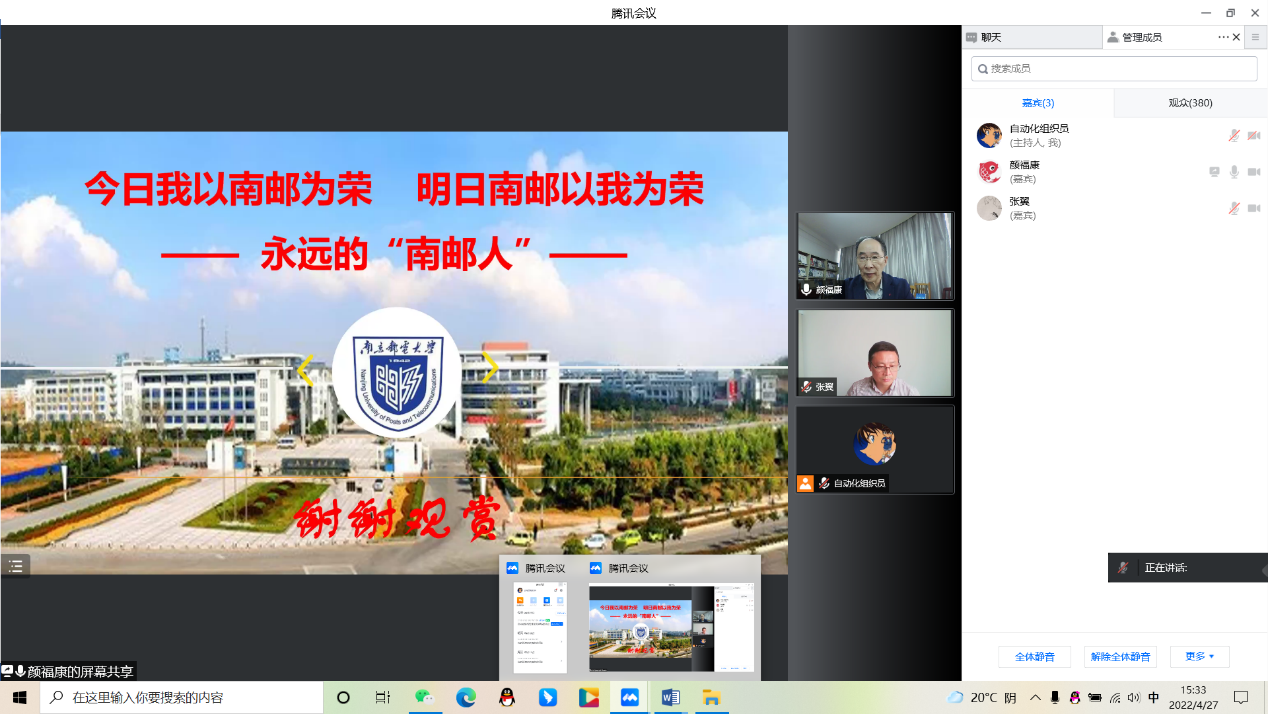Screen dimensions: 1268x714
Task: Unmute microphone of 自动化组织员 in member list
Action: point(1234,136)
